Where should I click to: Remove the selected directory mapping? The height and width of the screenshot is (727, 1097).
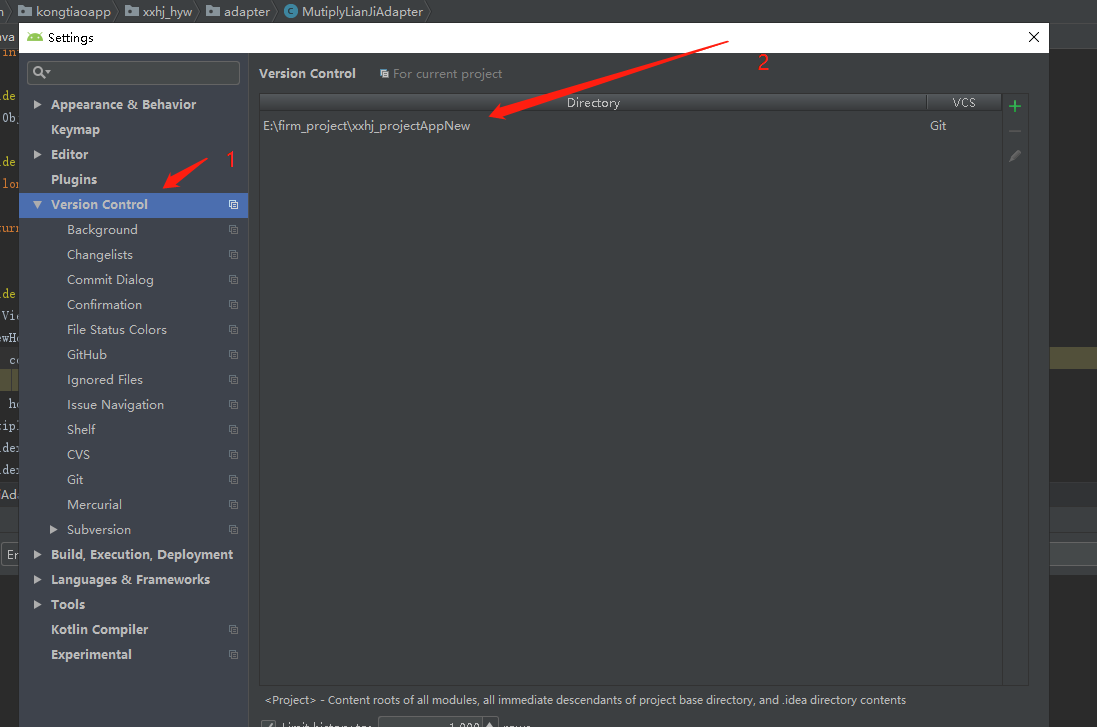pos(1015,131)
